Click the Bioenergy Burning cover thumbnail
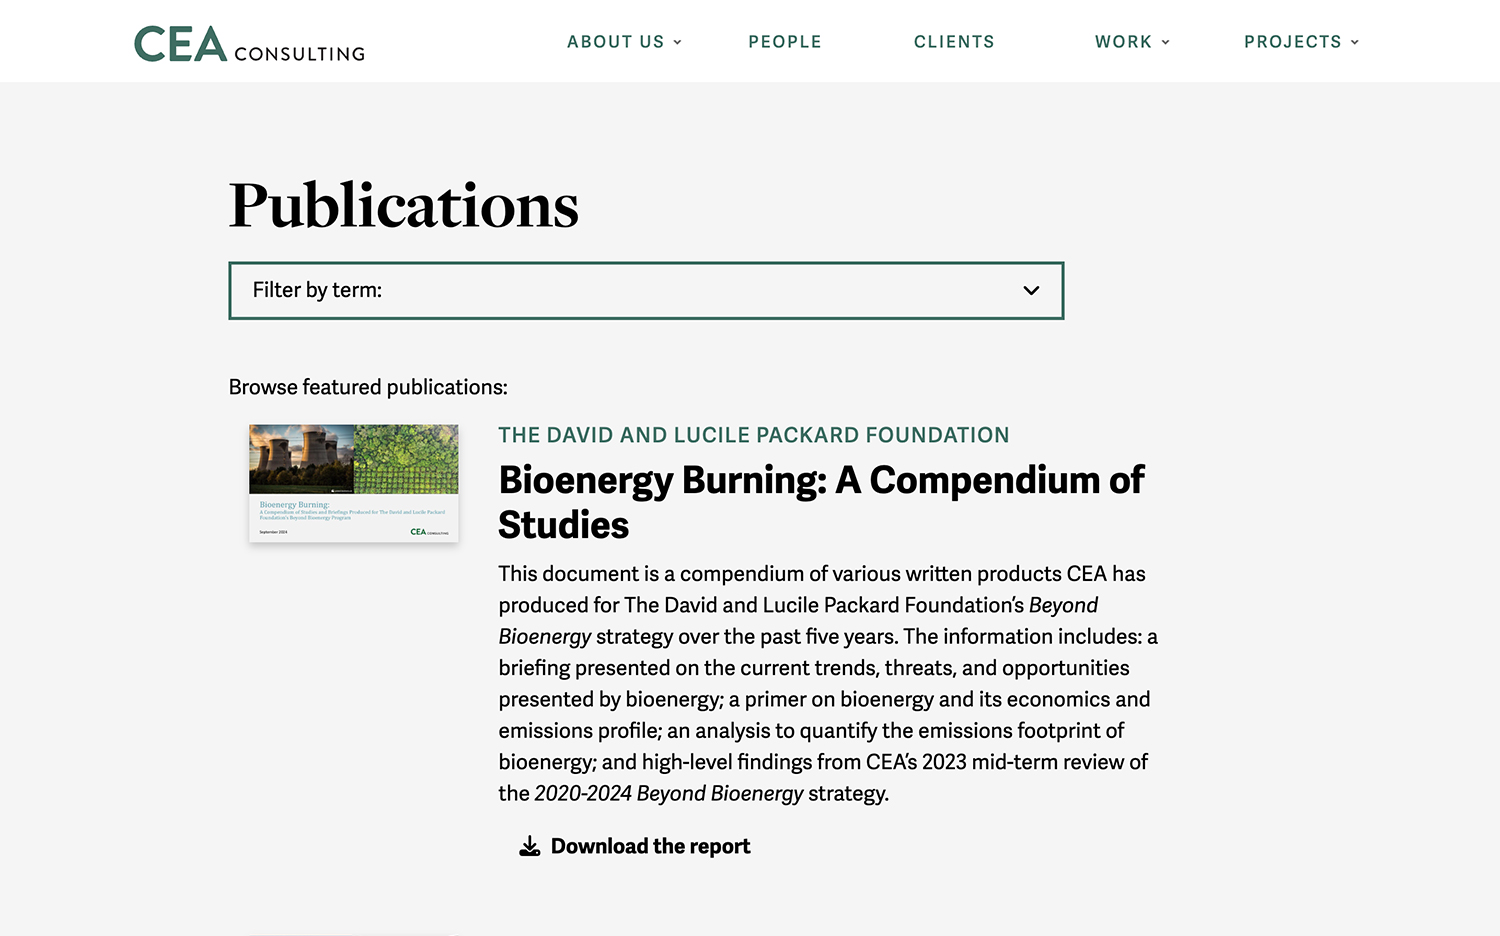This screenshot has height=936, width=1500. (353, 483)
